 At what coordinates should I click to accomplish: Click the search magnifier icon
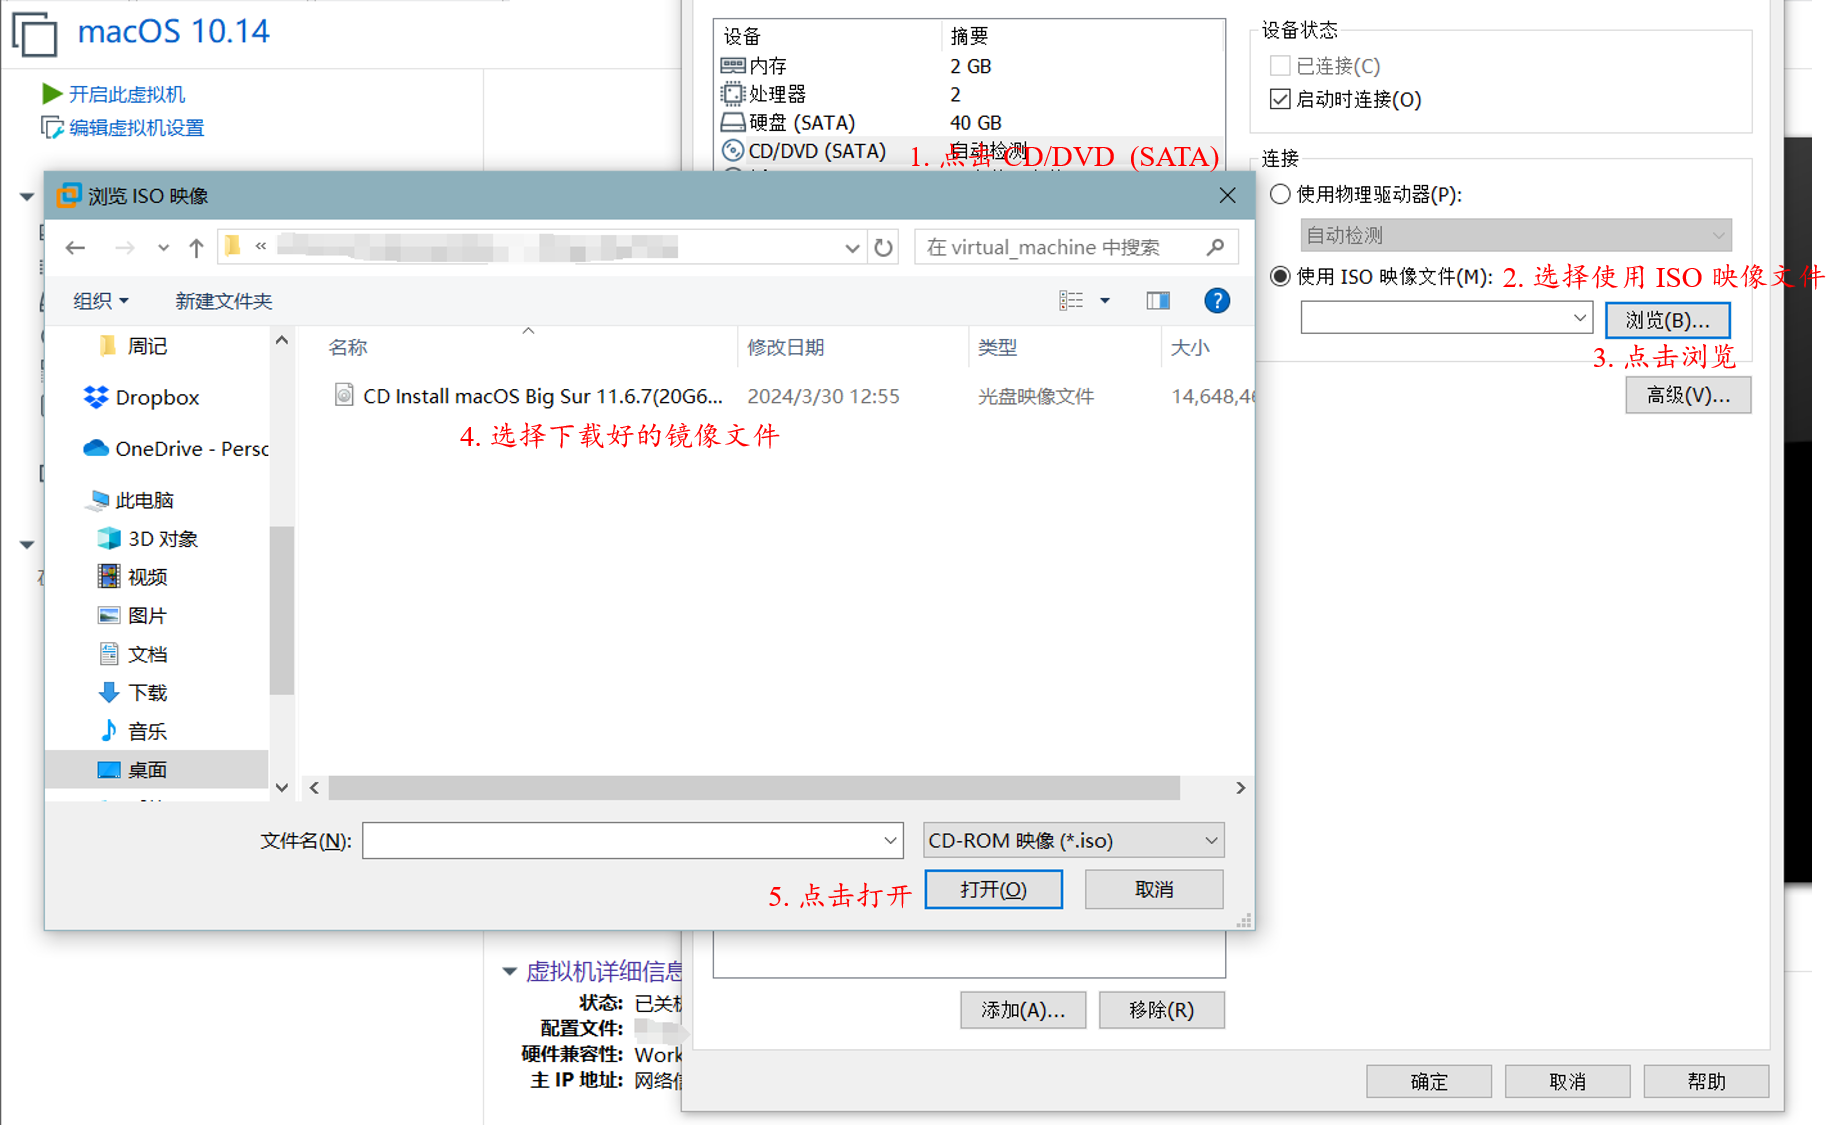(x=1215, y=247)
